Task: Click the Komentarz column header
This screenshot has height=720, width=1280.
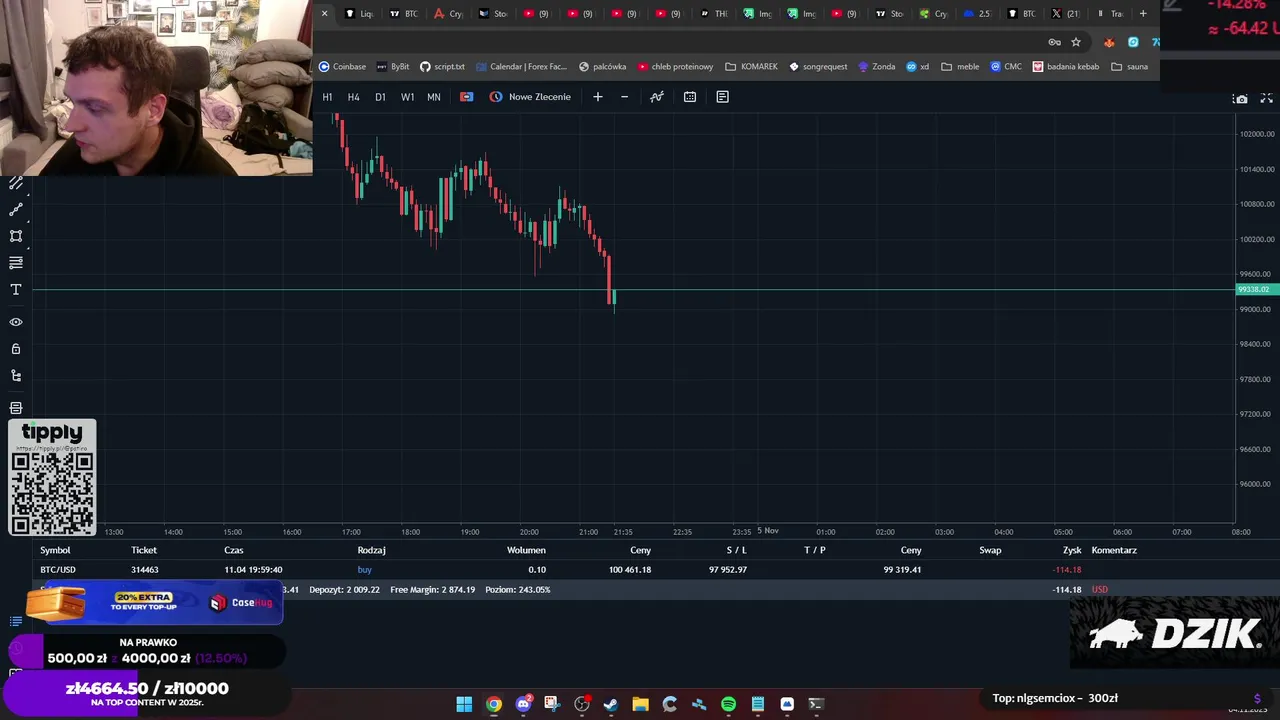Action: tap(1114, 550)
